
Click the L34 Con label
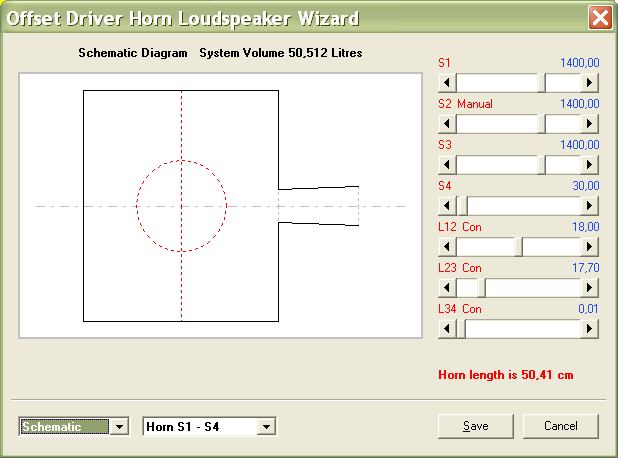[460, 309]
